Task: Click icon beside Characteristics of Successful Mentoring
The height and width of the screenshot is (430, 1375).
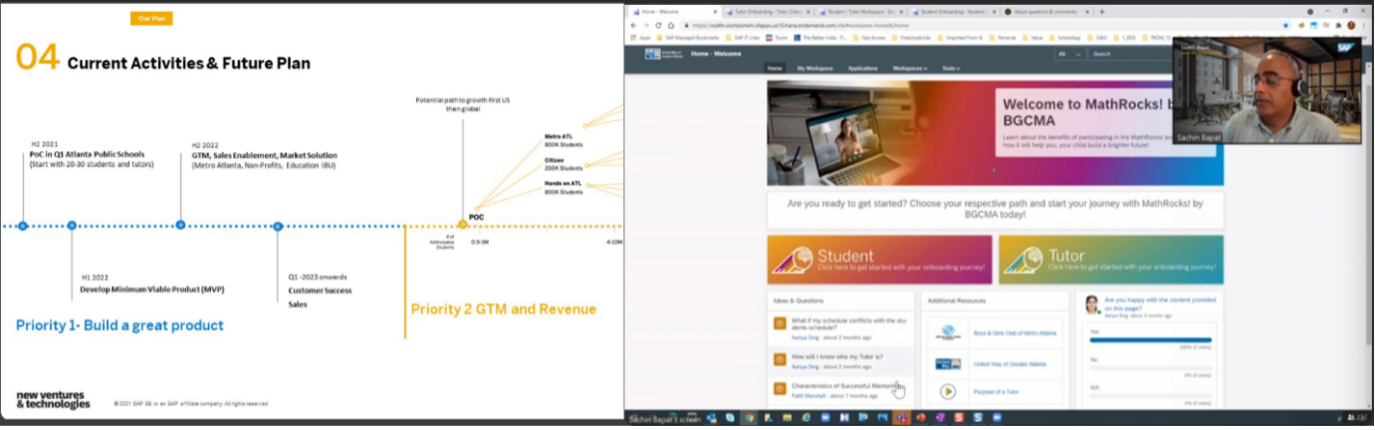Action: click(780, 388)
